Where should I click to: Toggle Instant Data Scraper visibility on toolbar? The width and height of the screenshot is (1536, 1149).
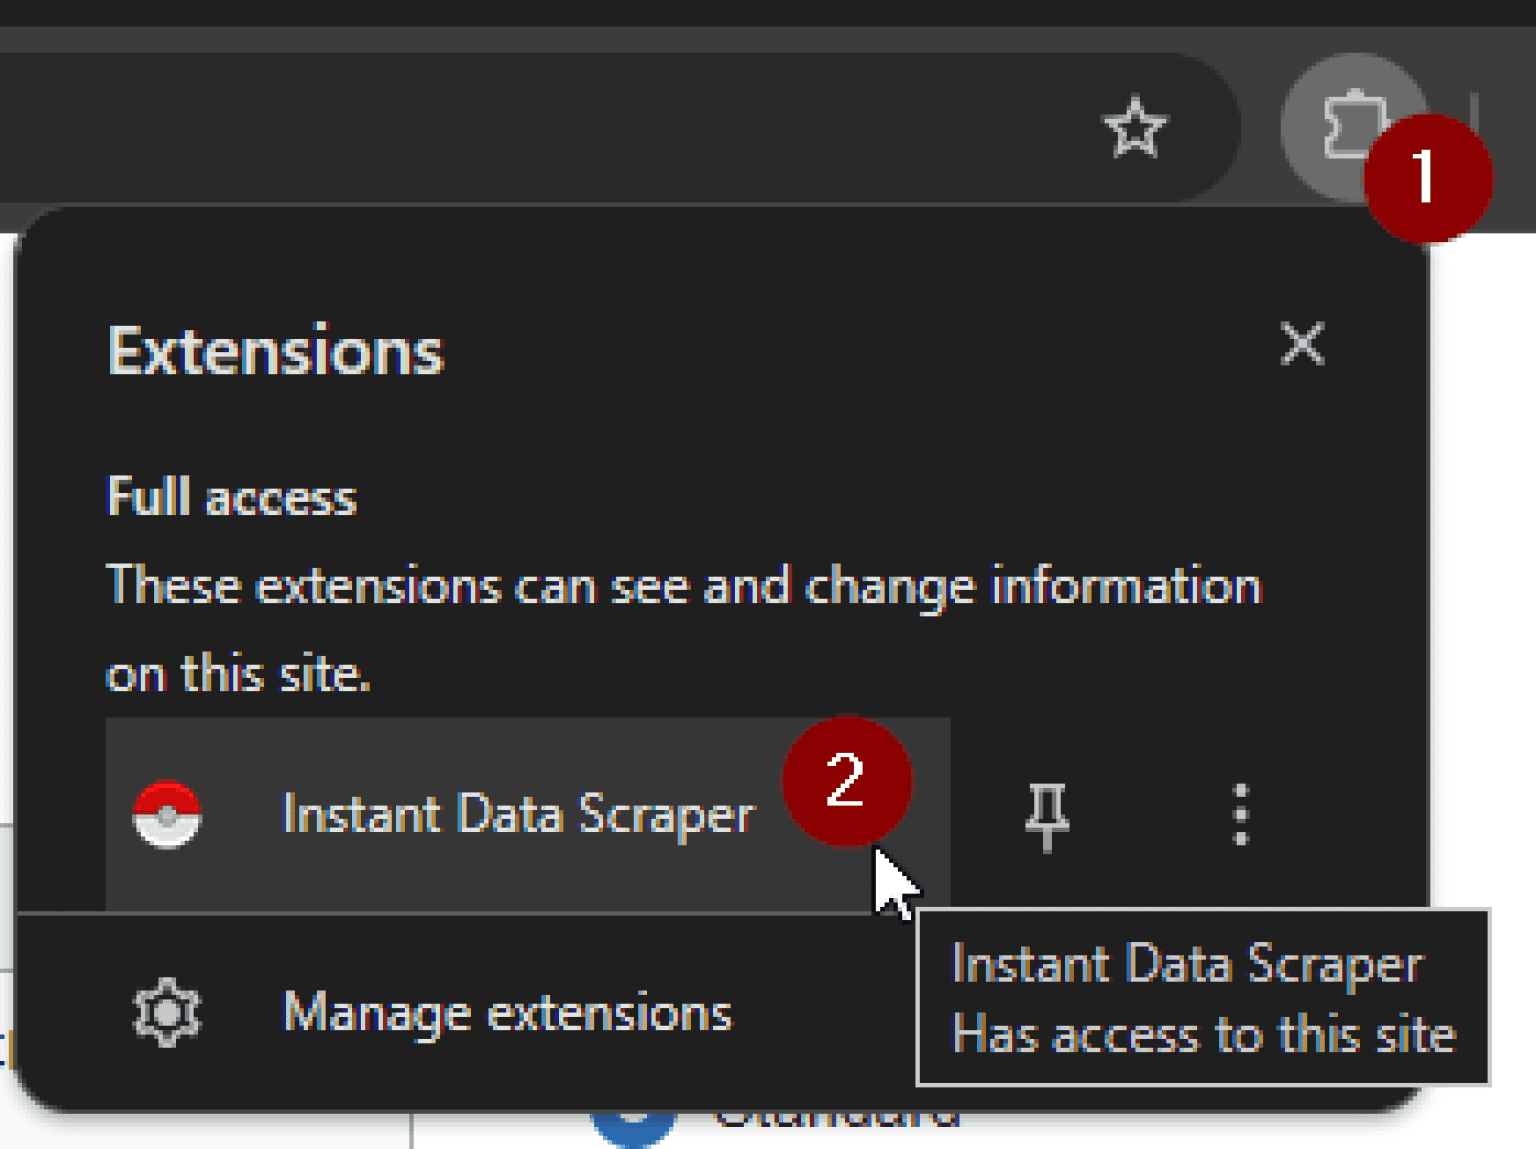pyautogui.click(x=1046, y=815)
